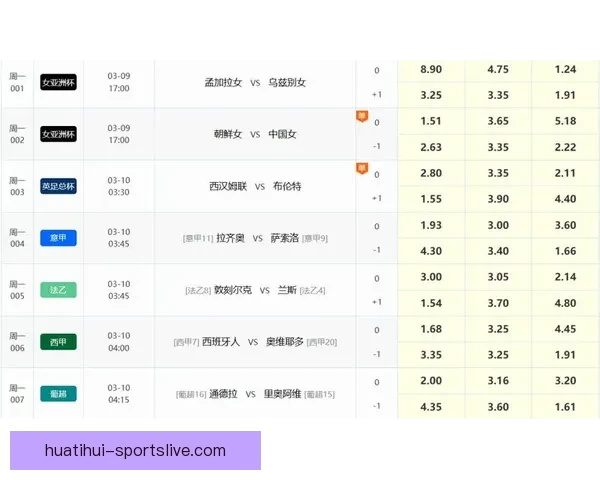Pick handicap draw odds 3.90 in match 003
The width and height of the screenshot is (600, 480).
[498, 199]
